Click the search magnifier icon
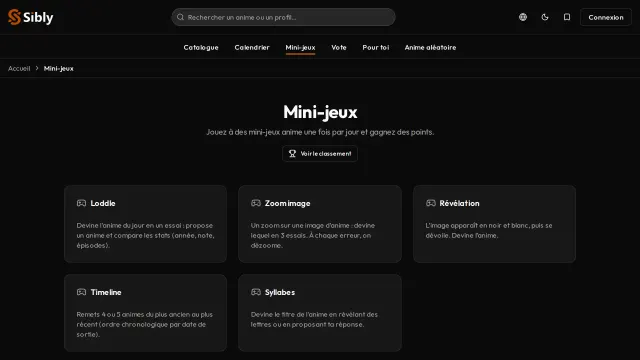This screenshot has height=360, width=640. [x=180, y=17]
